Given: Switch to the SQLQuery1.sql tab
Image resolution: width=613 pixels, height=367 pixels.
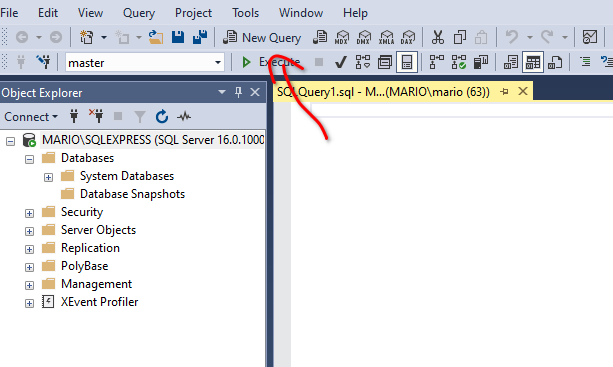Looking at the screenshot, I should [383, 92].
